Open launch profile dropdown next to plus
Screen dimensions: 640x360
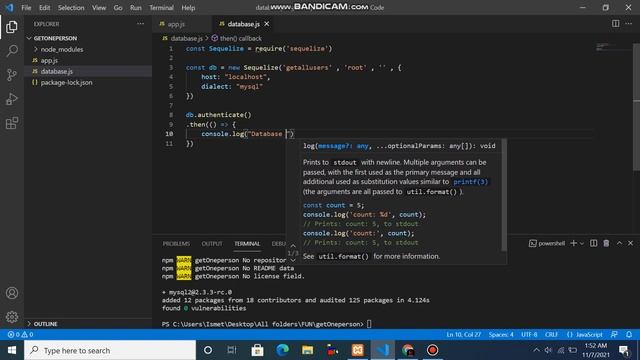tap(582, 243)
